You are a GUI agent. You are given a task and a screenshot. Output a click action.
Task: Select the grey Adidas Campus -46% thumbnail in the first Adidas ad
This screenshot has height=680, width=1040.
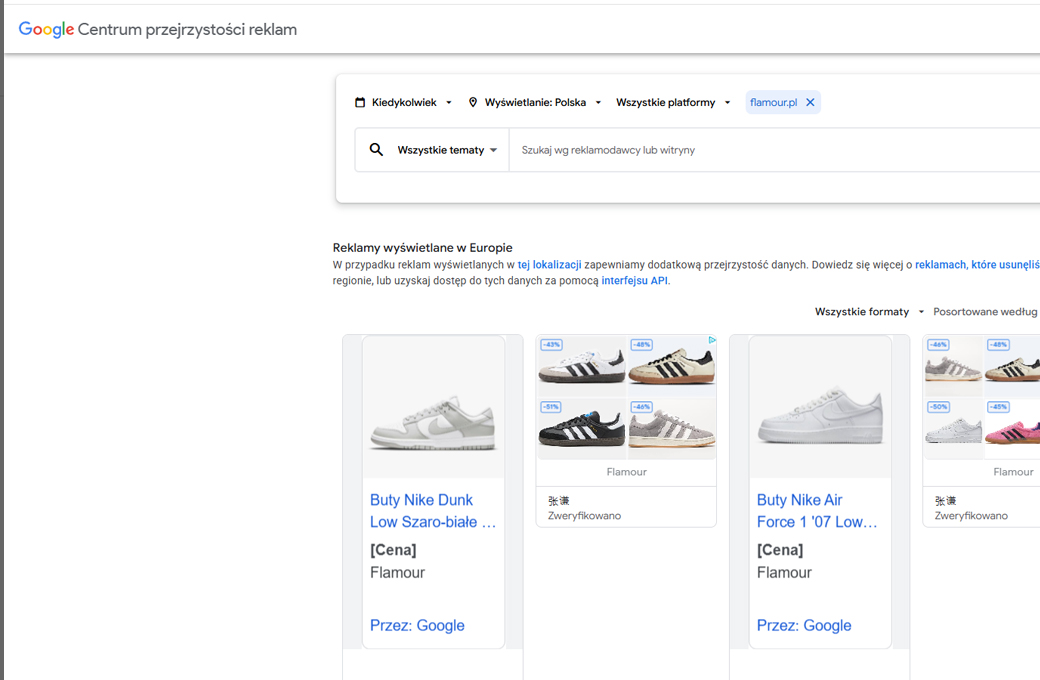coord(672,429)
